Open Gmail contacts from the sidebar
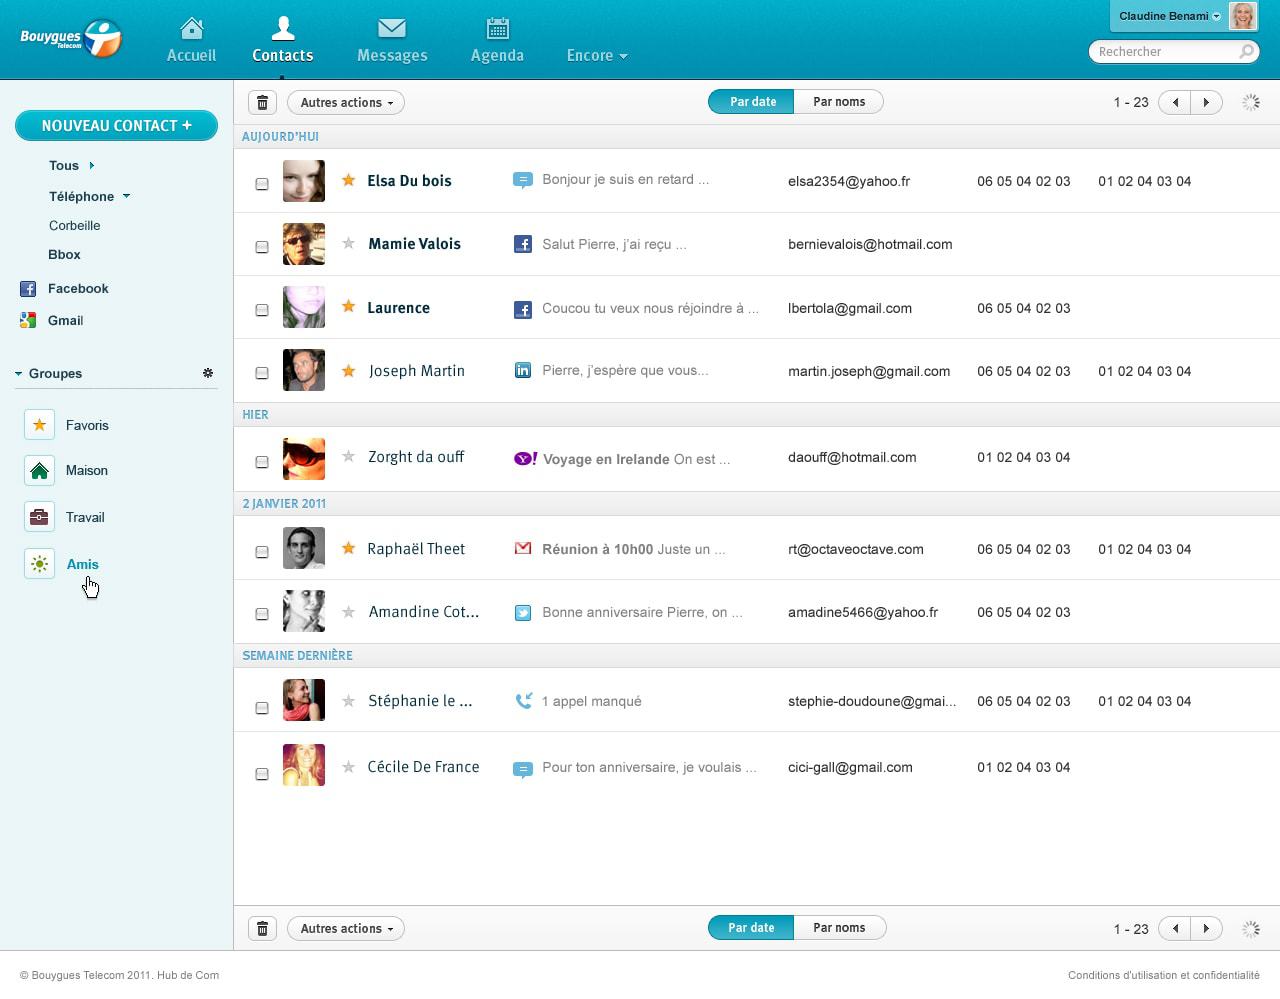 click(x=65, y=320)
